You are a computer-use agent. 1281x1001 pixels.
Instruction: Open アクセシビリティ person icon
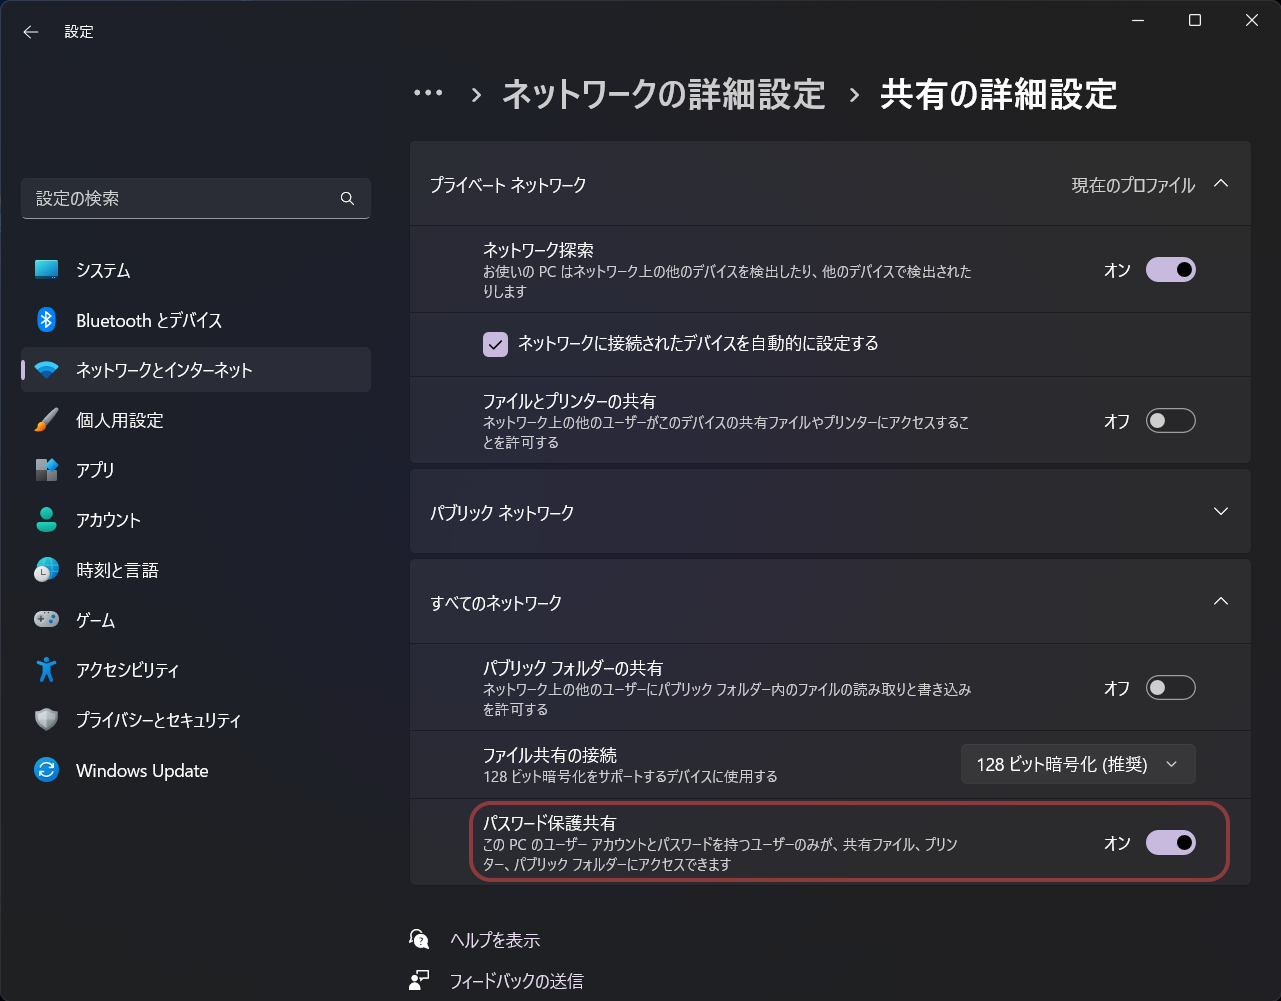(46, 670)
